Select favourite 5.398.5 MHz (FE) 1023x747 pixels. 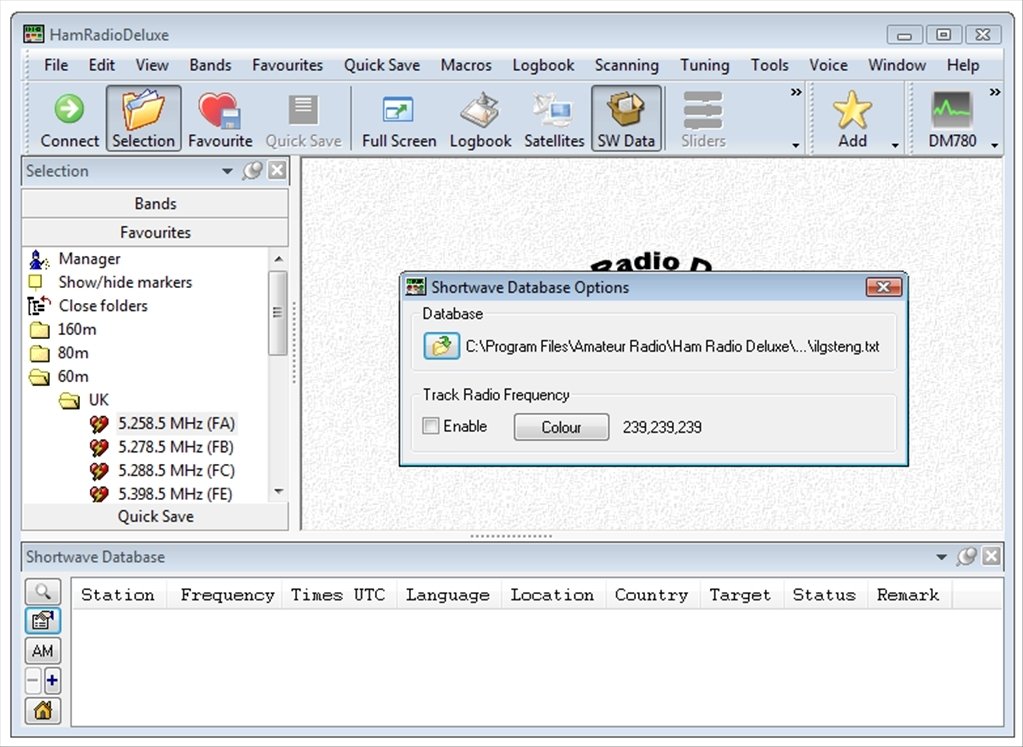pyautogui.click(x=176, y=494)
